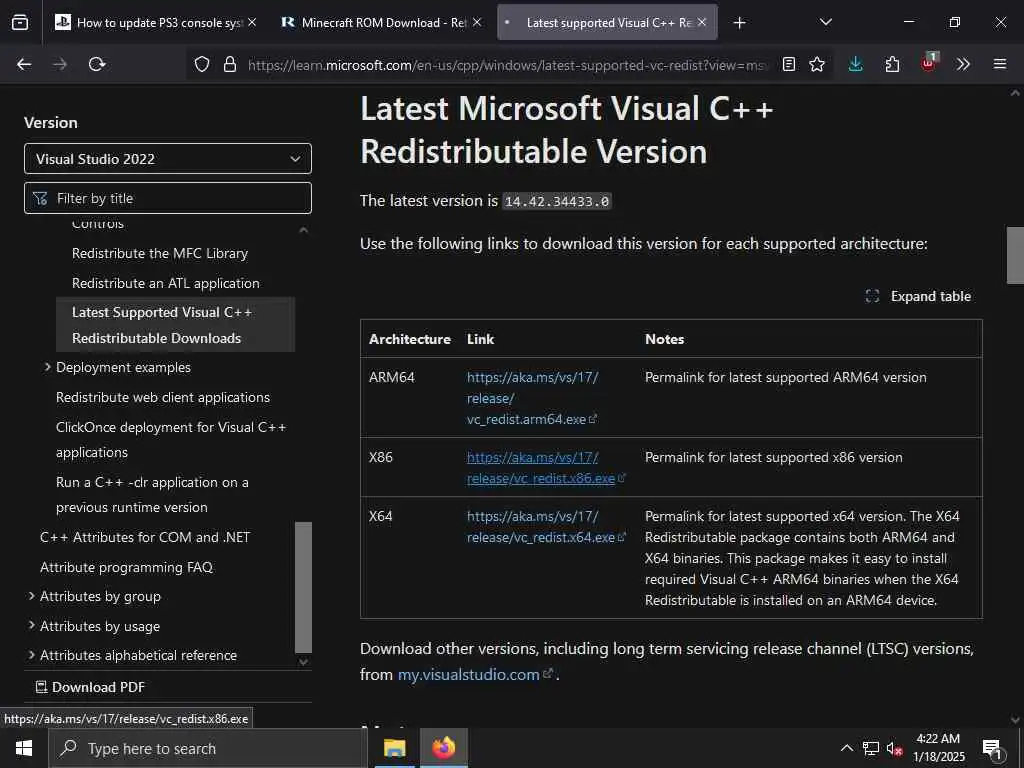The height and width of the screenshot is (768, 1024).
Task: Download ARM64 vc_redist.arm64.exe link
Action: [x=532, y=398]
